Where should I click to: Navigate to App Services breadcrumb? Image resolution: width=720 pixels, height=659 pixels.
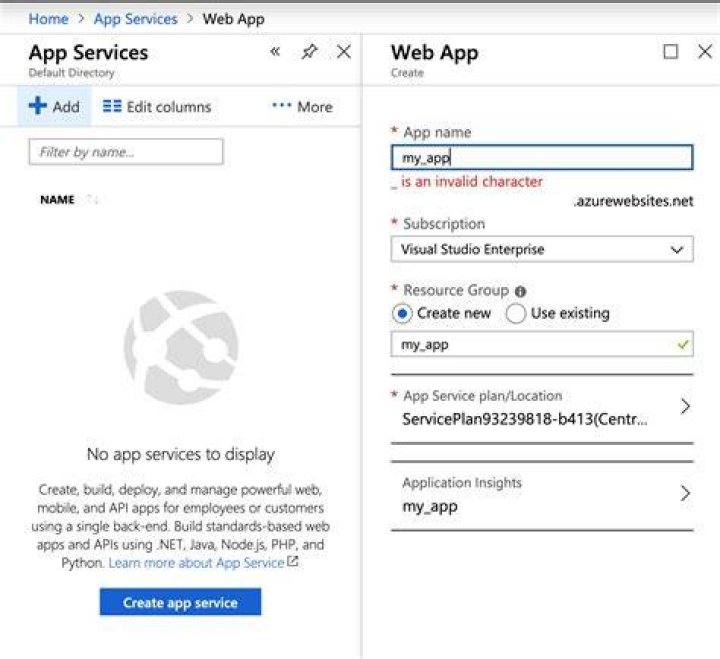[x=135, y=19]
